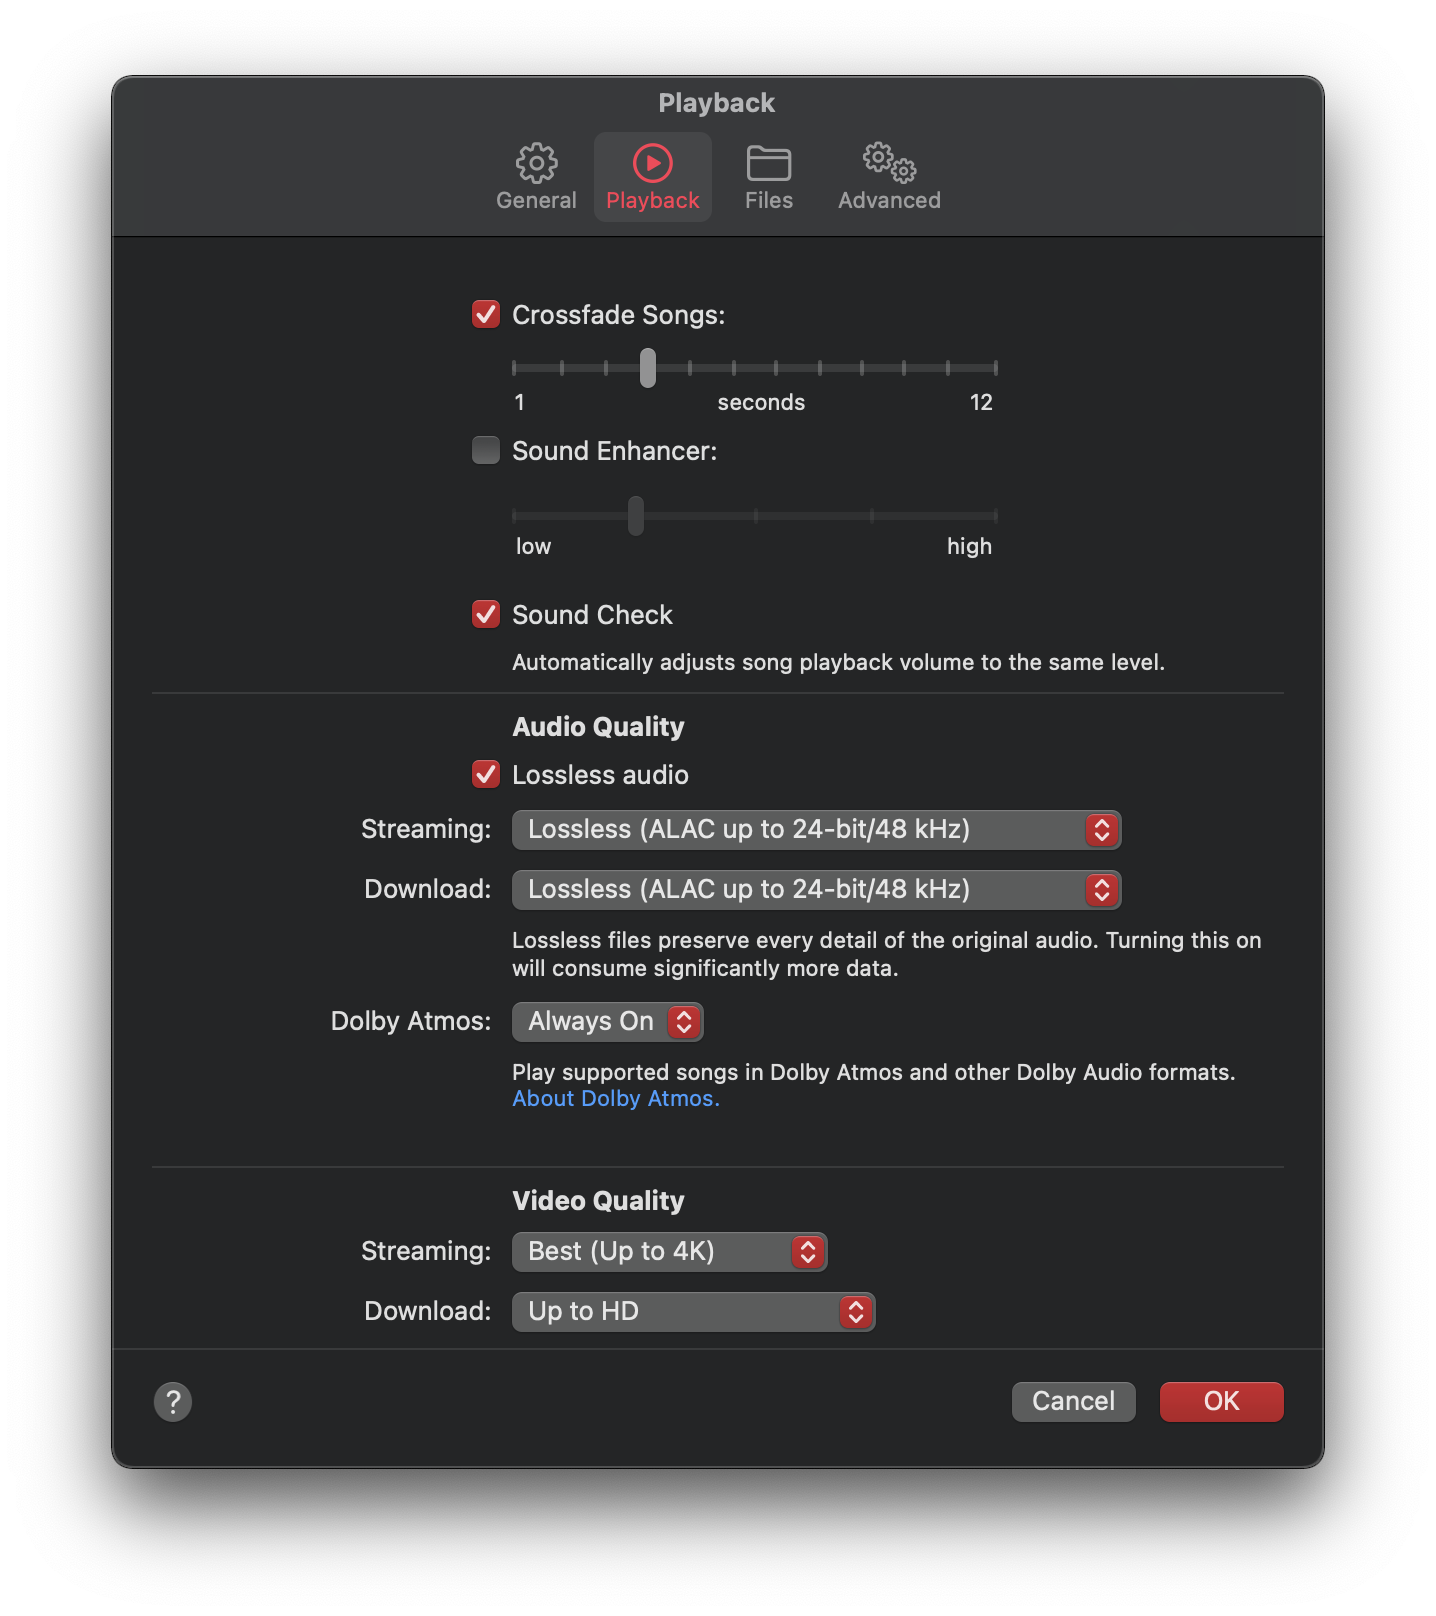Open the Files folder icon
This screenshot has height=1616, width=1436.
769,163
